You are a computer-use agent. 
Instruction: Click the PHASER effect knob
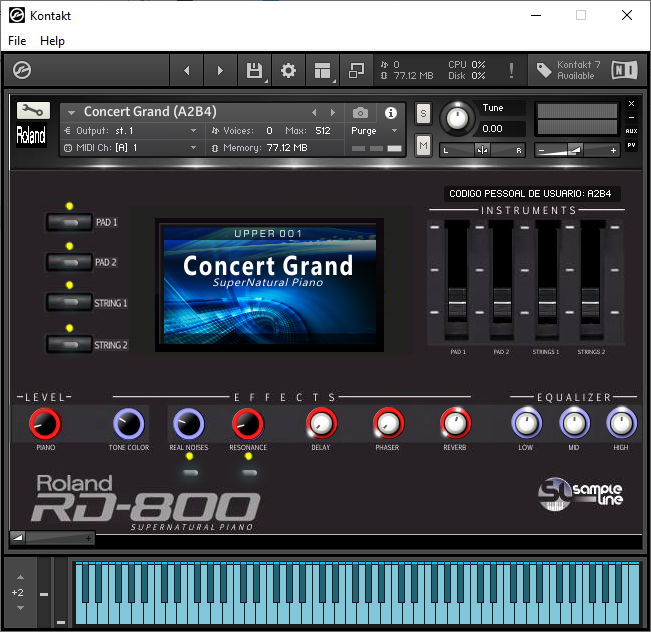pyautogui.click(x=389, y=423)
